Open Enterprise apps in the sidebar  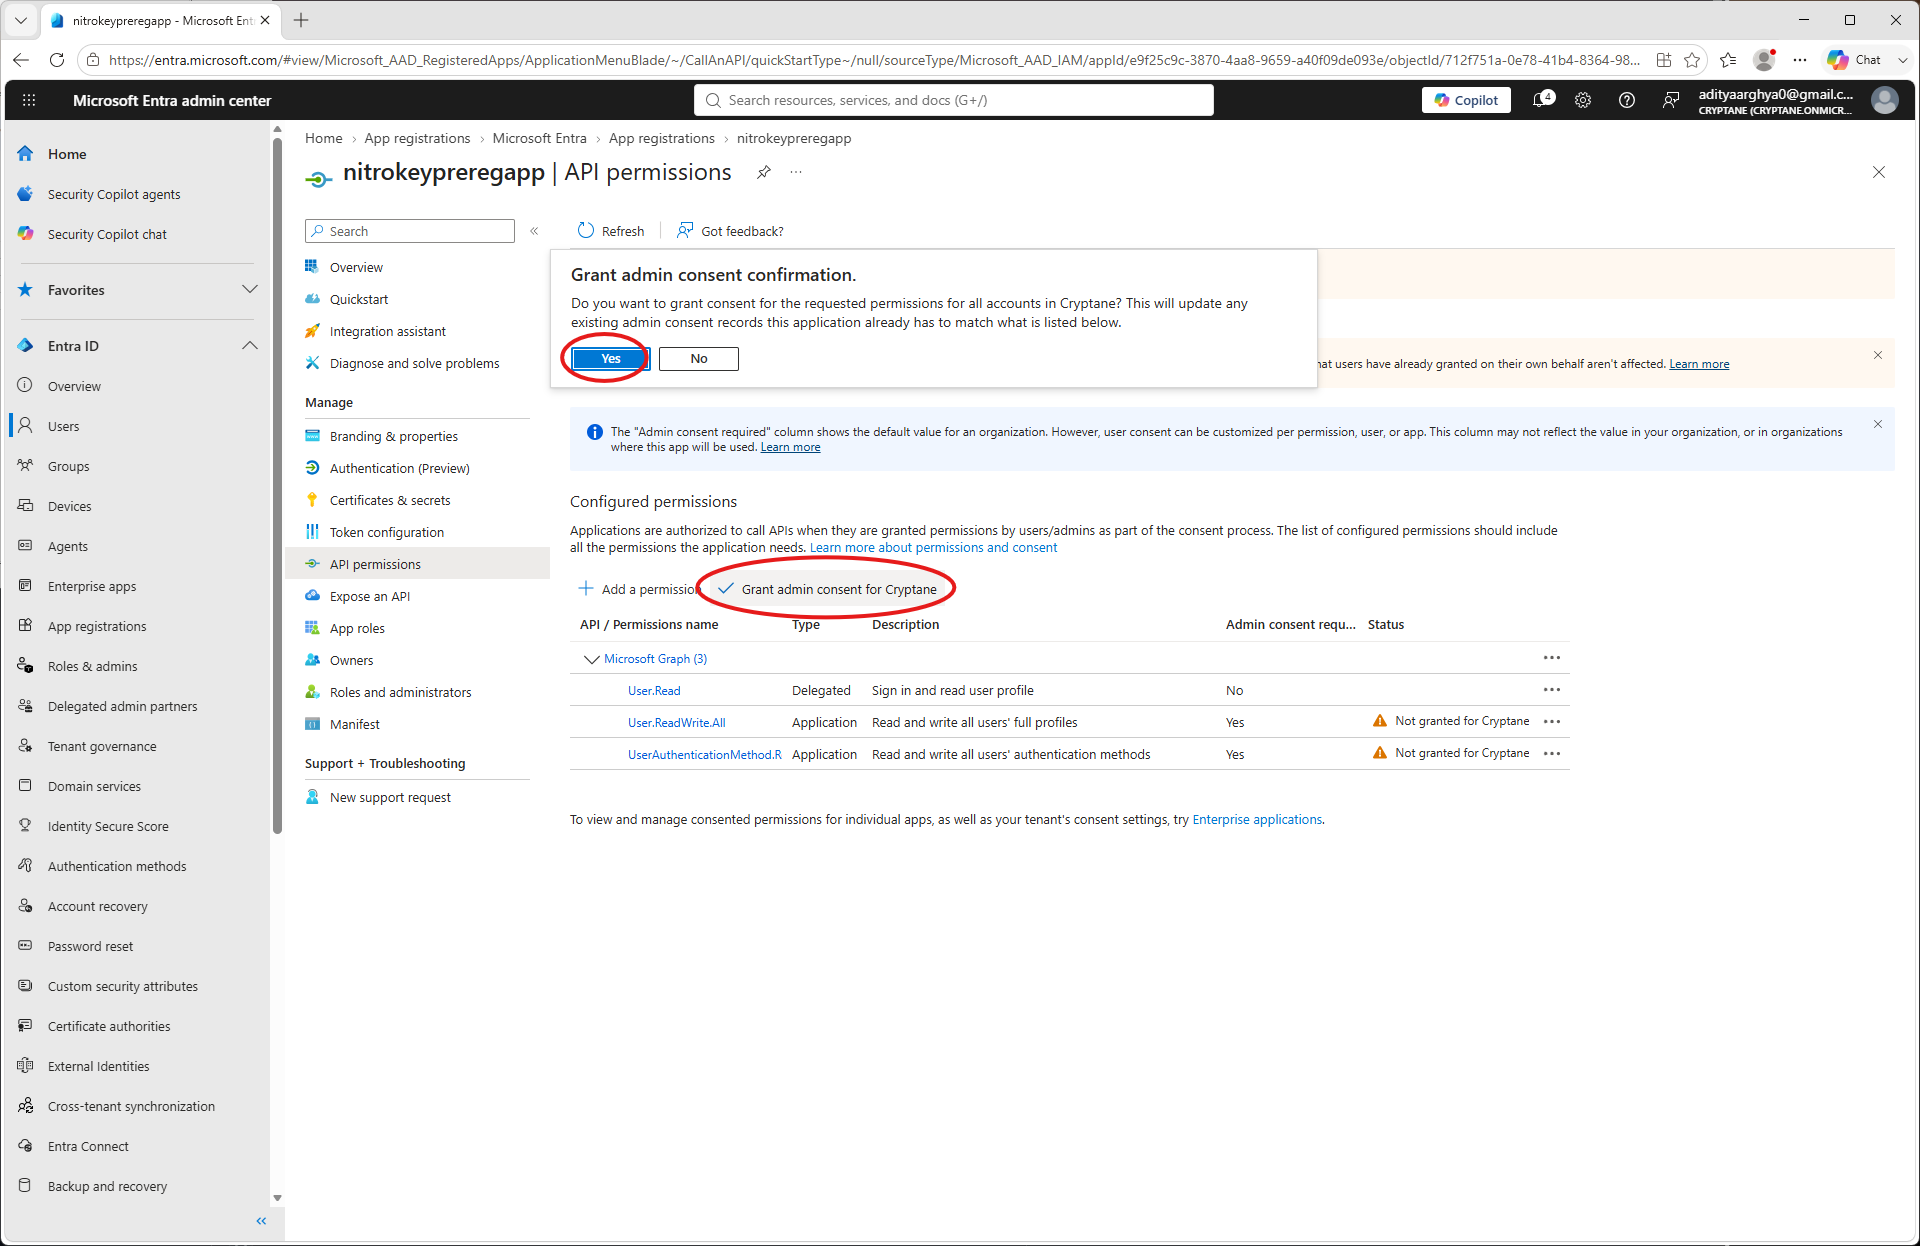click(x=92, y=587)
